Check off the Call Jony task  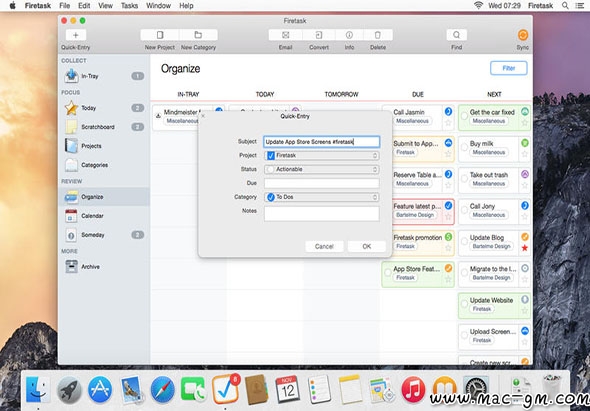pos(465,210)
